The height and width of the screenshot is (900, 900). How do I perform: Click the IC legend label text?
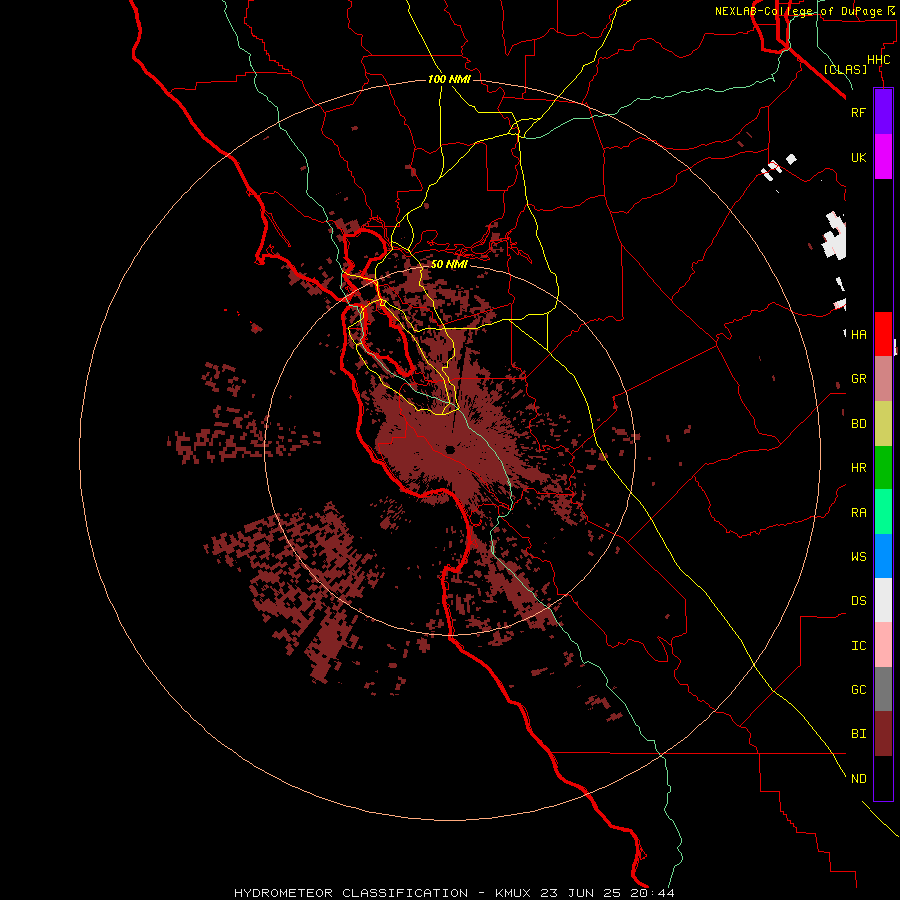click(859, 646)
